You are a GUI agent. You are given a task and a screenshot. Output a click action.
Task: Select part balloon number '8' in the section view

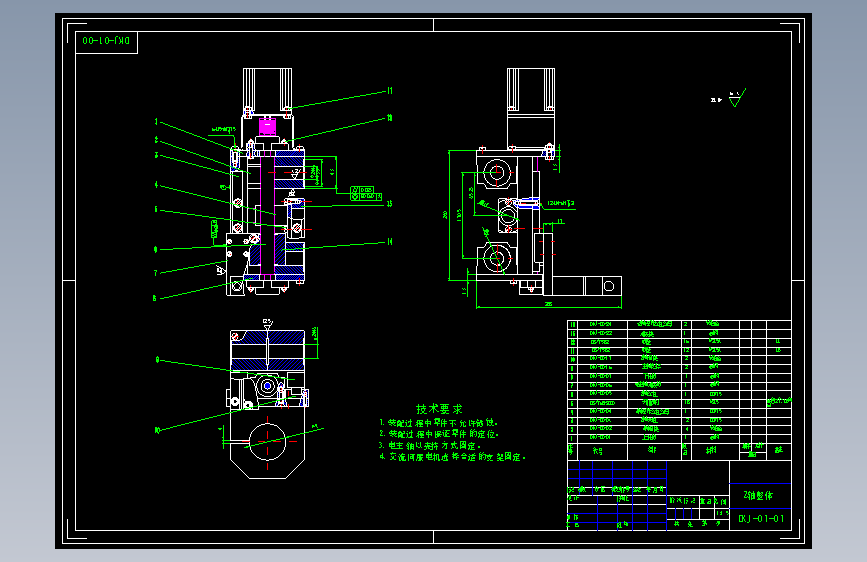(155, 298)
